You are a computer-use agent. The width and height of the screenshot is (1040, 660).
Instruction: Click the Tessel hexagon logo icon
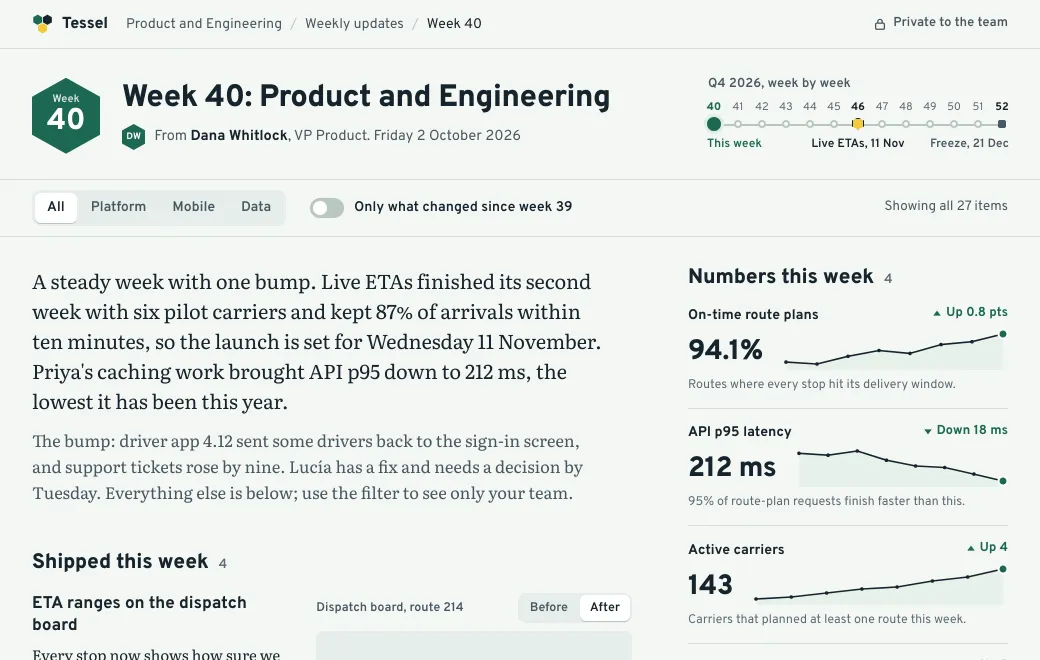[x=42, y=23]
